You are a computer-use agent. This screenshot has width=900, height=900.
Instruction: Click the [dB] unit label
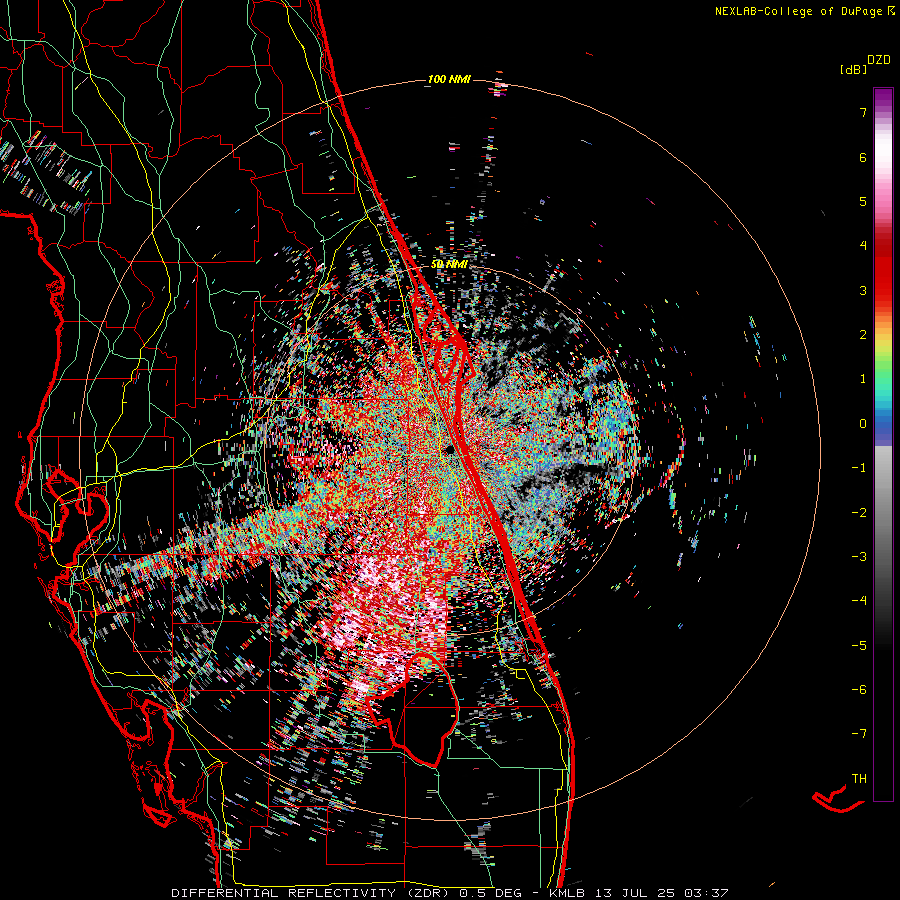[853, 69]
